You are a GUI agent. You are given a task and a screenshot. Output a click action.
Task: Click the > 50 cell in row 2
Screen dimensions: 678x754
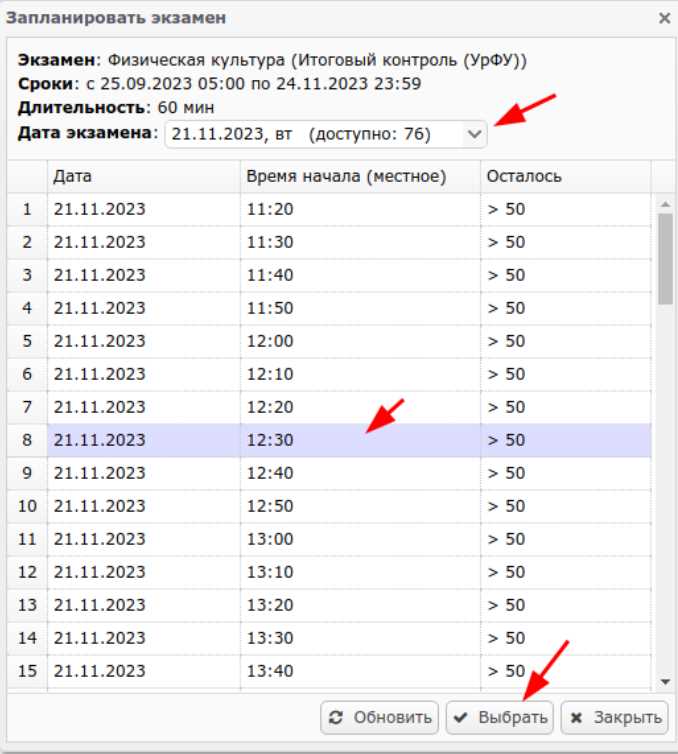point(565,242)
